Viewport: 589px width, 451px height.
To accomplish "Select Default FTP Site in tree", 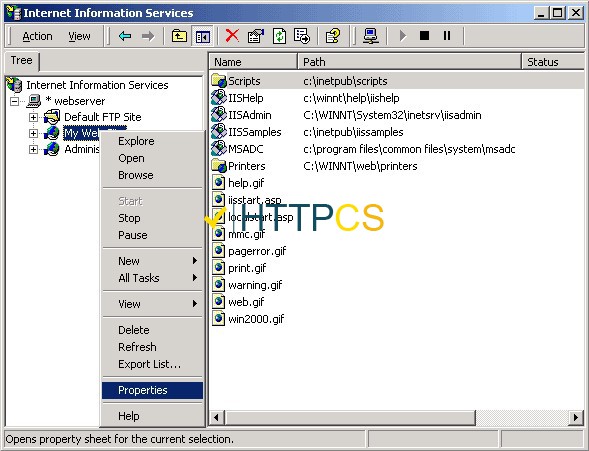I will click(103, 117).
